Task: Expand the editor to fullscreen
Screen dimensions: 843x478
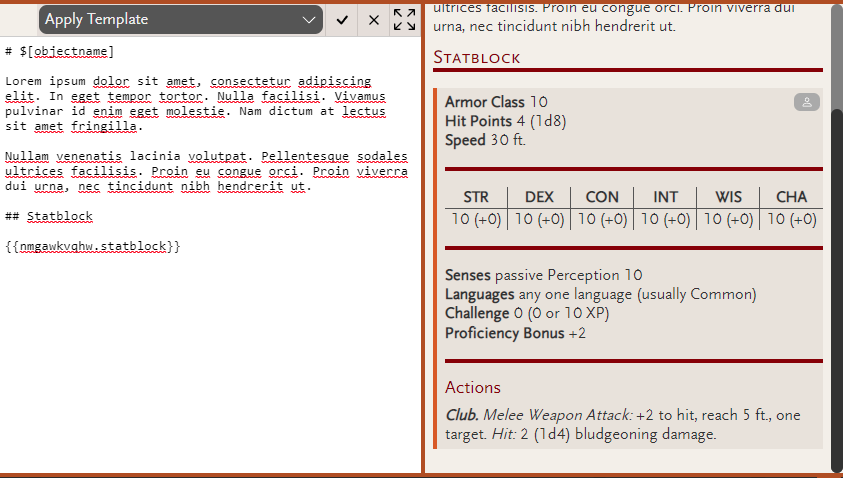Action: point(404,20)
